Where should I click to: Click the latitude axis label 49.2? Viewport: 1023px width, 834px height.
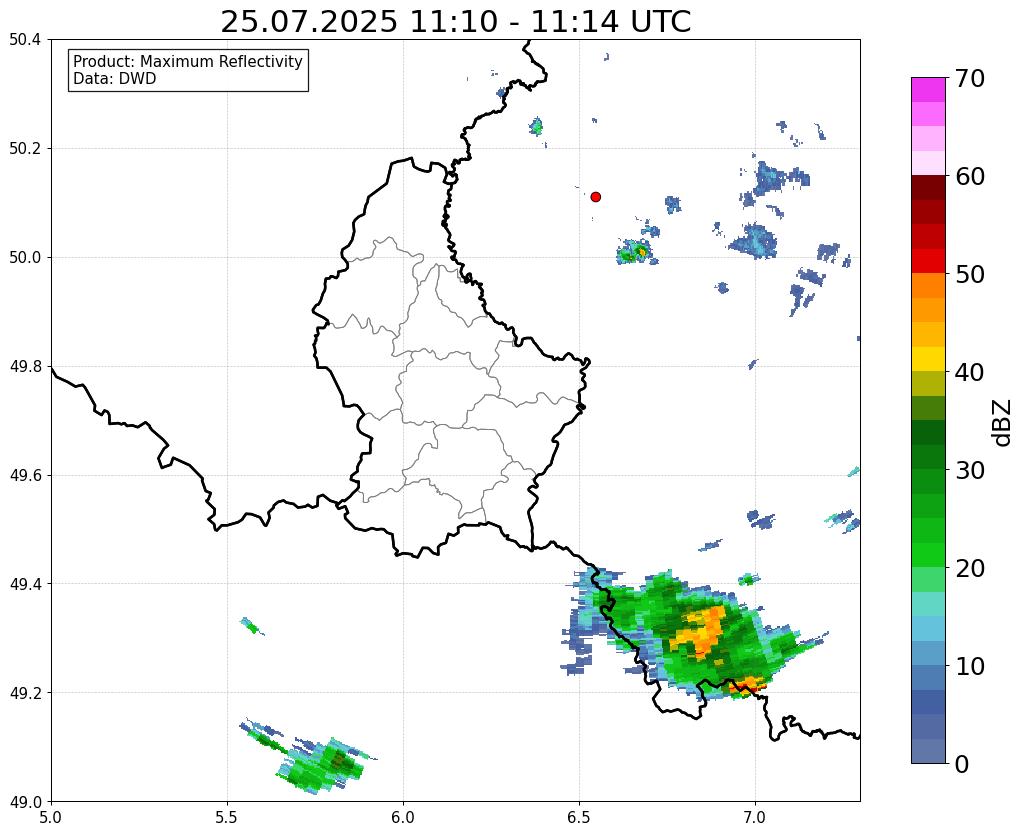(x=25, y=693)
